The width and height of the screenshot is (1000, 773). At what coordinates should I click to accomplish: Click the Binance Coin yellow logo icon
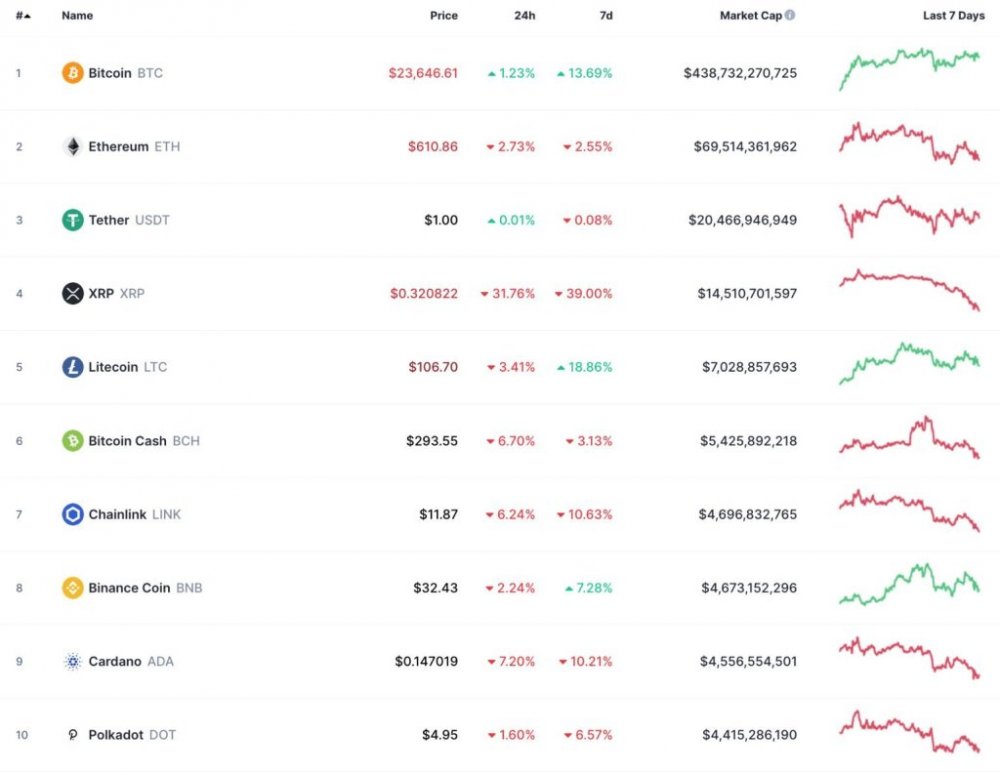pyautogui.click(x=73, y=588)
